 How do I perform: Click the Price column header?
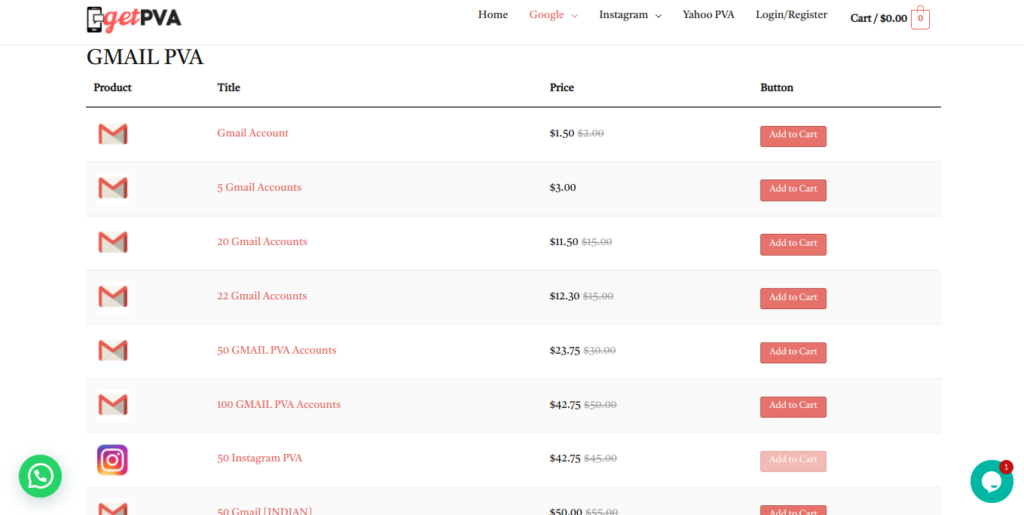pos(562,87)
